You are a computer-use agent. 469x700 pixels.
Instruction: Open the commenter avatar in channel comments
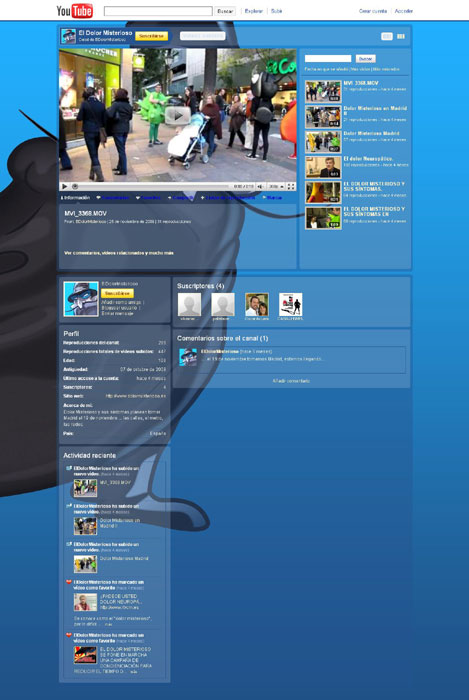coord(188,357)
